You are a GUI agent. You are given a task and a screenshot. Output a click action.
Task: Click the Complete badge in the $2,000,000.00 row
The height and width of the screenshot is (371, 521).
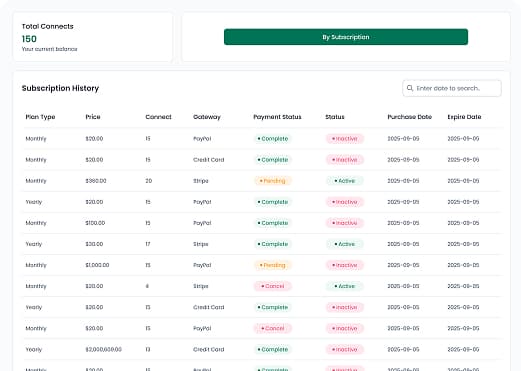pyautogui.click(x=273, y=349)
